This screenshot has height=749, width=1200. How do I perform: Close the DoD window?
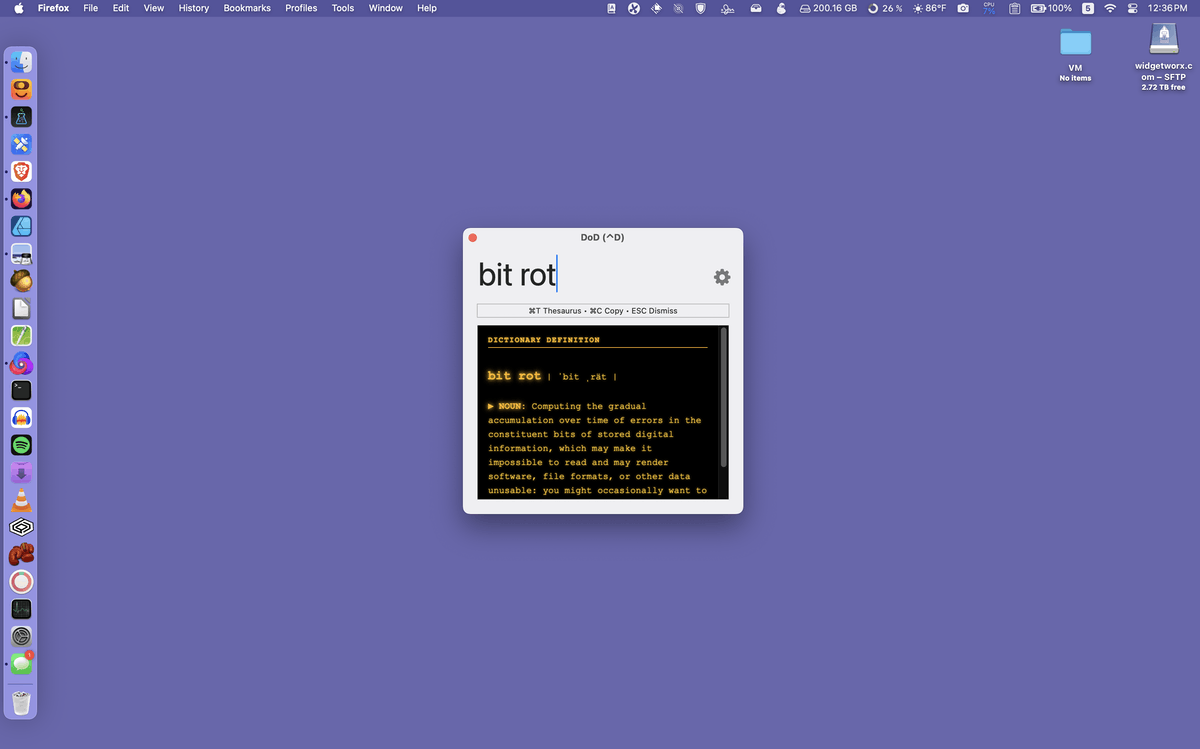tap(473, 237)
